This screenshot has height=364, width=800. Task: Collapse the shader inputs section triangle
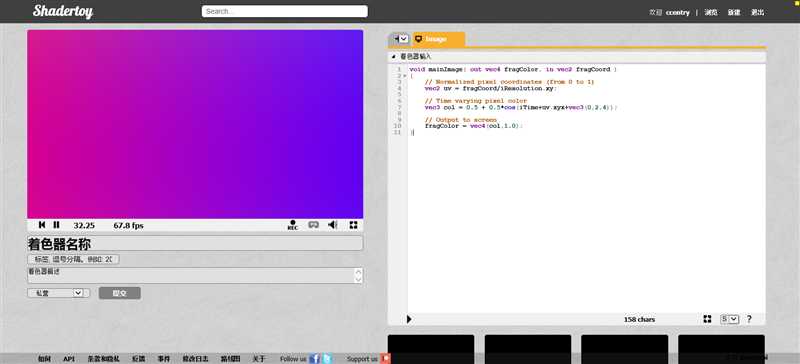[393, 57]
